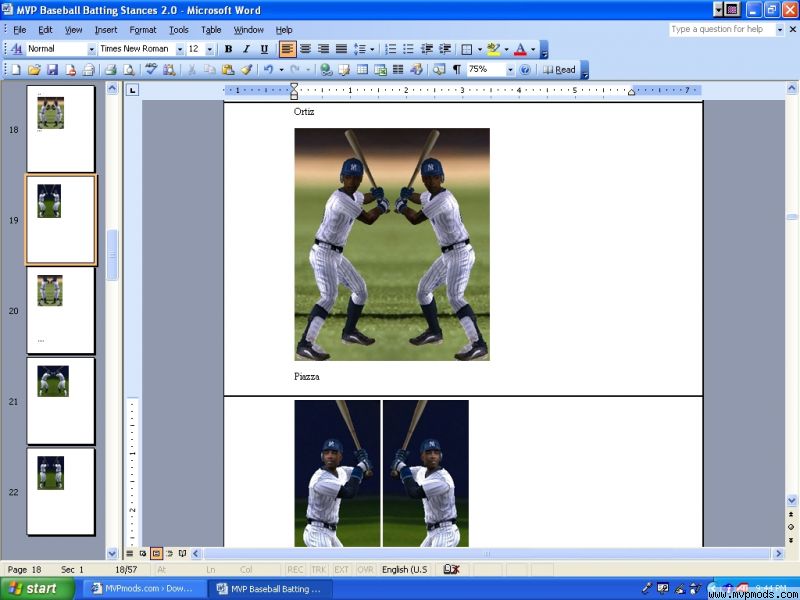Image resolution: width=800 pixels, height=600 pixels.
Task: Click the Insert Table icon
Action: 362,69
